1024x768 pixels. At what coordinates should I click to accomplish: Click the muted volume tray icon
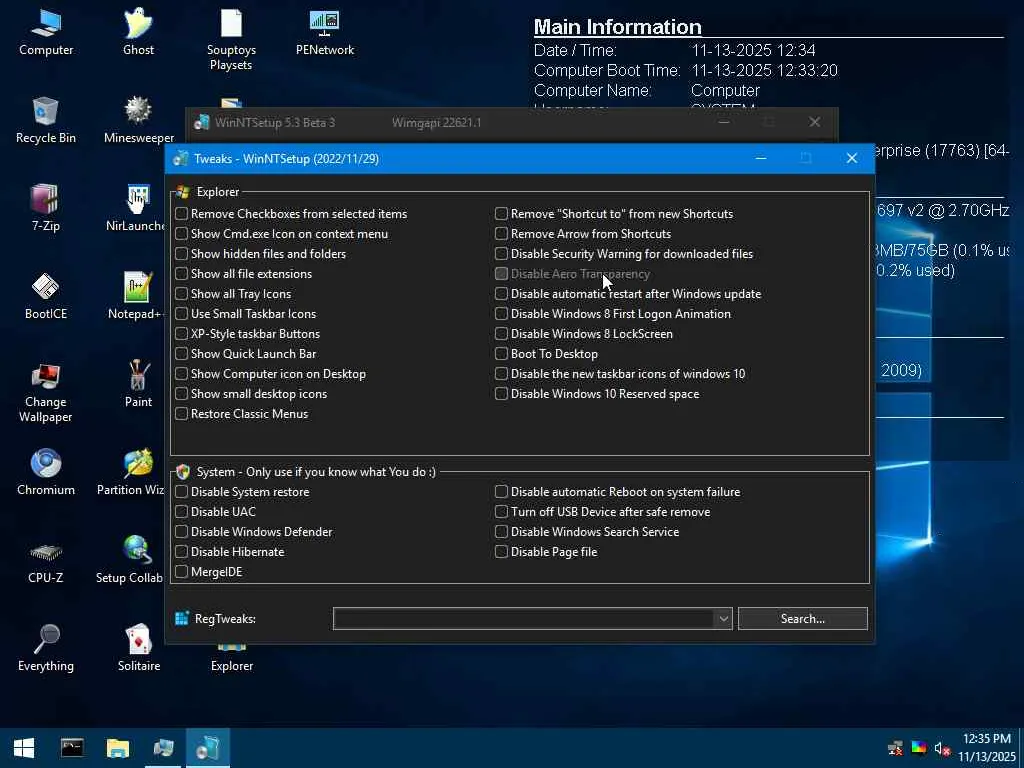pyautogui.click(x=941, y=748)
